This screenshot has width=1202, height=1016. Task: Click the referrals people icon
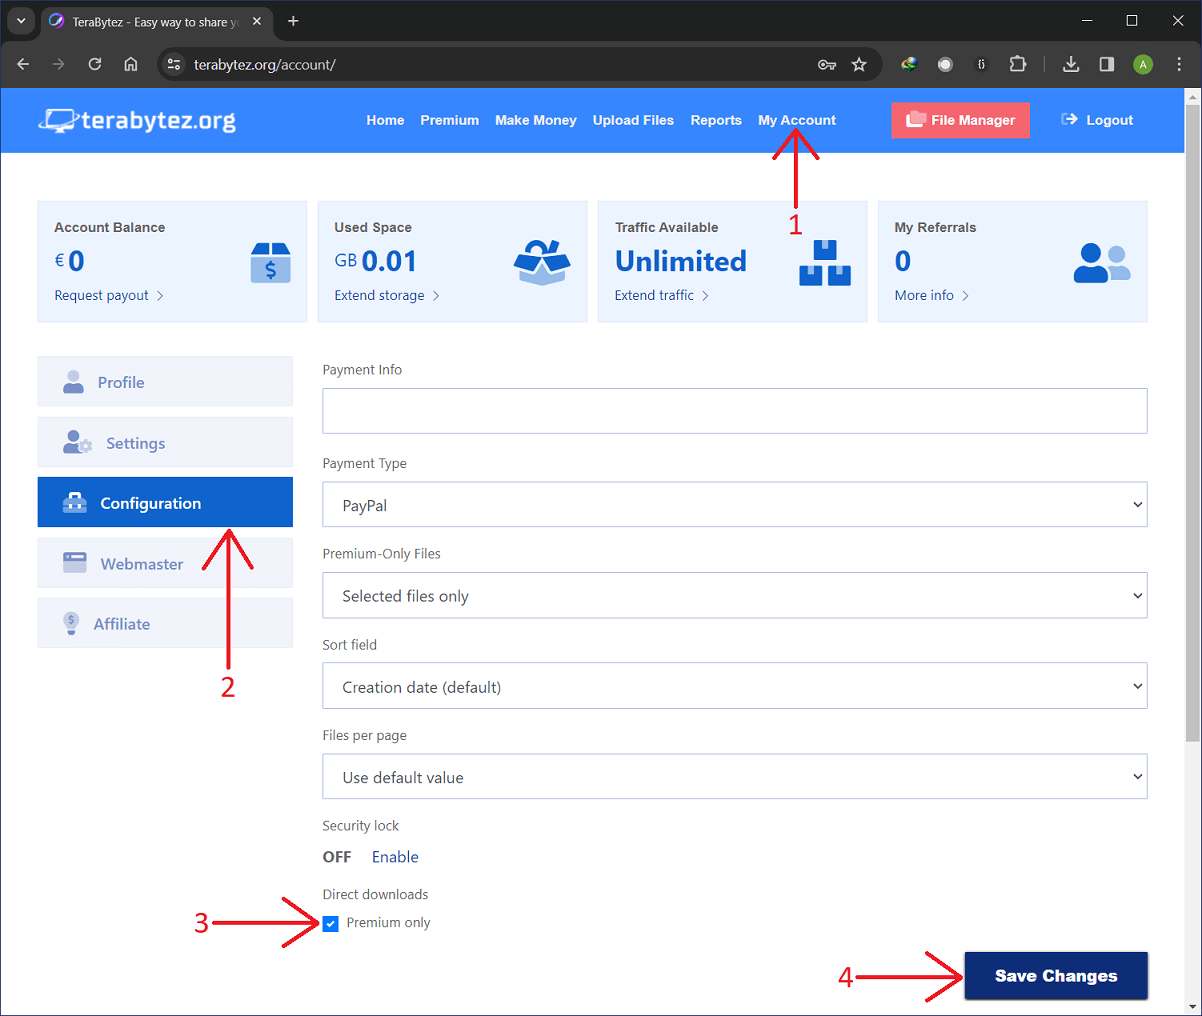[x=1101, y=262]
